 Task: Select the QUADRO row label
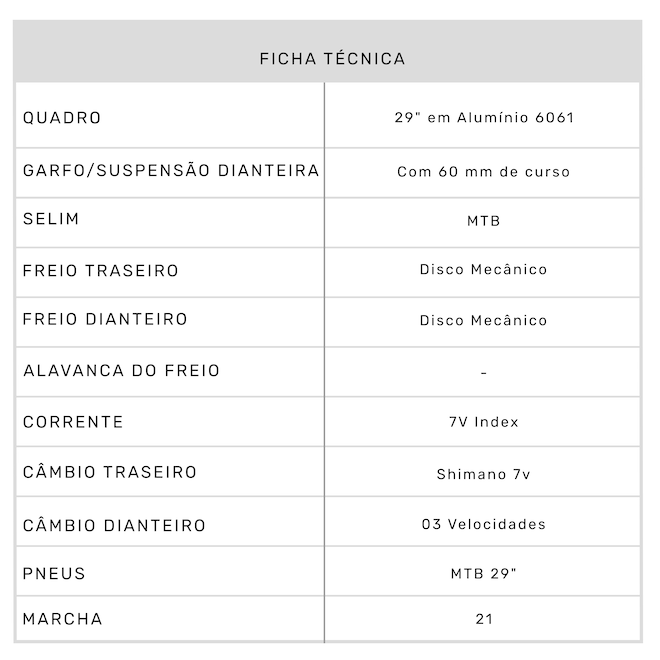(x=62, y=118)
